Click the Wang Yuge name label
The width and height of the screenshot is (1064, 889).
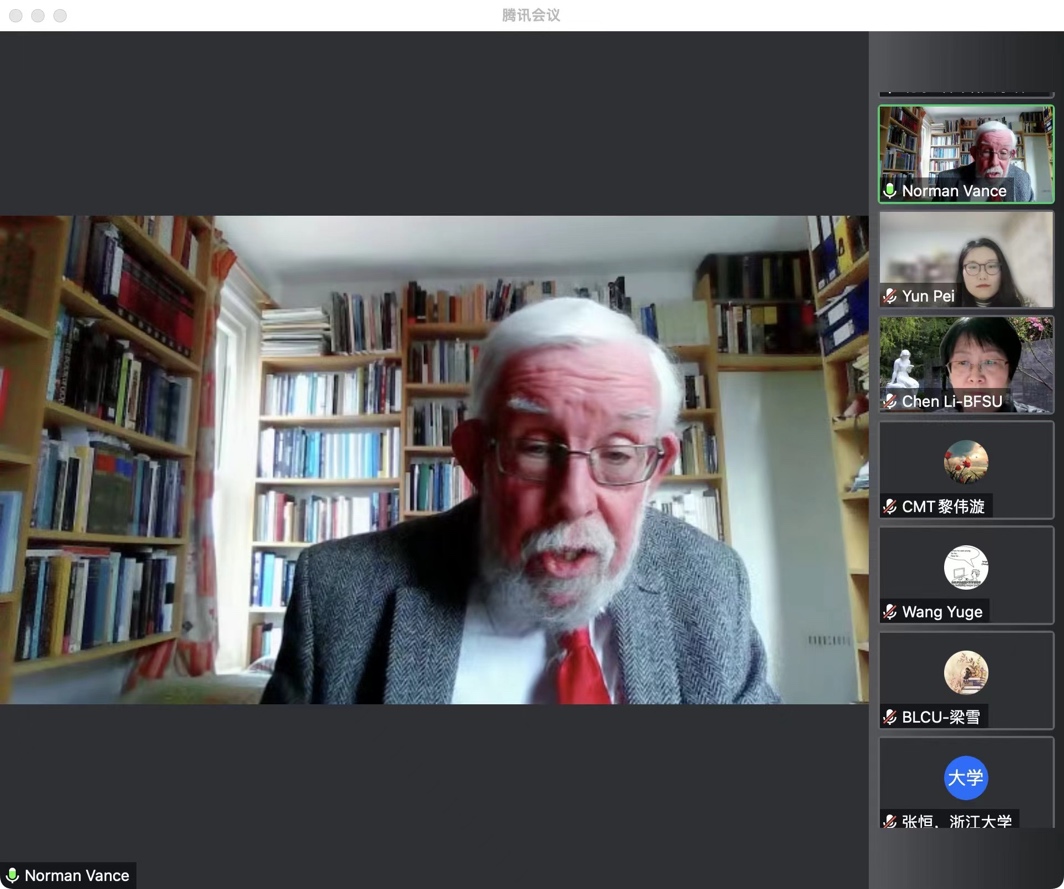pos(942,612)
